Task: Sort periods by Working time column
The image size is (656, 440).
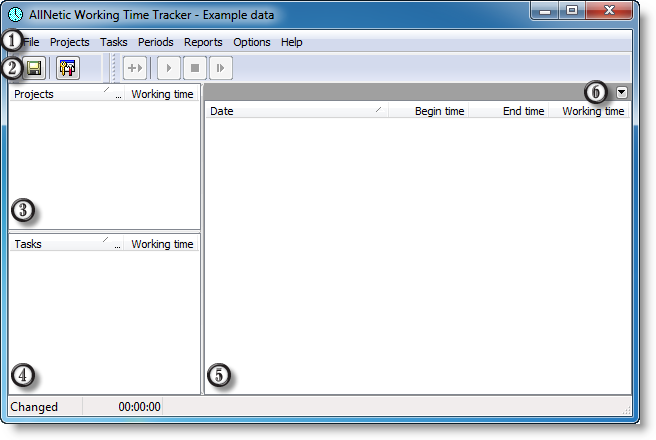Action: click(589, 111)
